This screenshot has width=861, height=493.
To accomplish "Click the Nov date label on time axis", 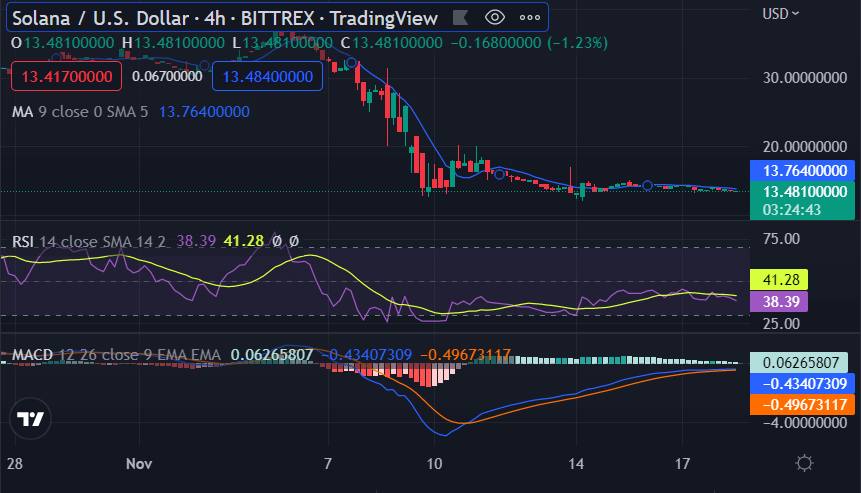I will coord(139,464).
